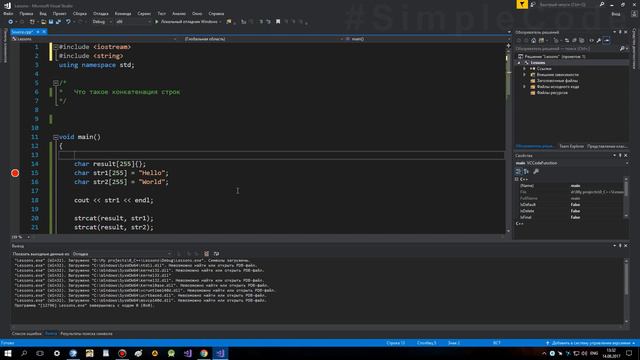
Task: Select Заголовочные файлы folder in Solution Explorer
Action: tap(557, 81)
